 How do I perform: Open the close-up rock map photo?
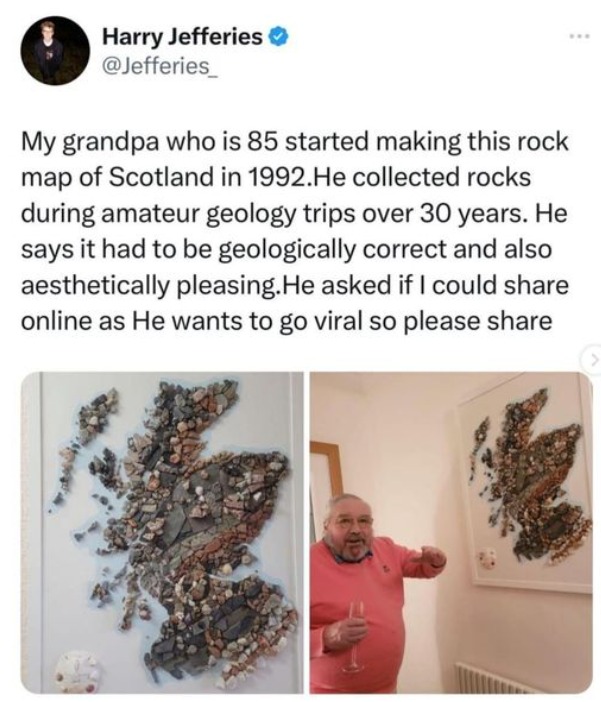162,532
